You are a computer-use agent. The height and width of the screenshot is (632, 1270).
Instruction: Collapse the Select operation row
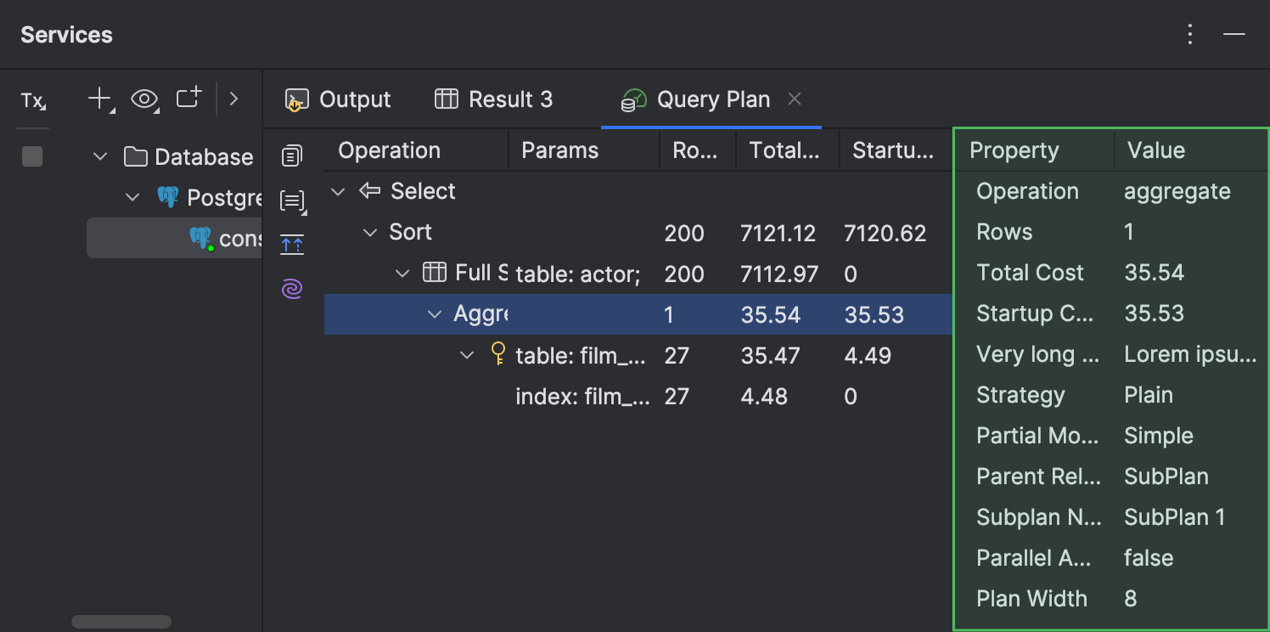[338, 191]
